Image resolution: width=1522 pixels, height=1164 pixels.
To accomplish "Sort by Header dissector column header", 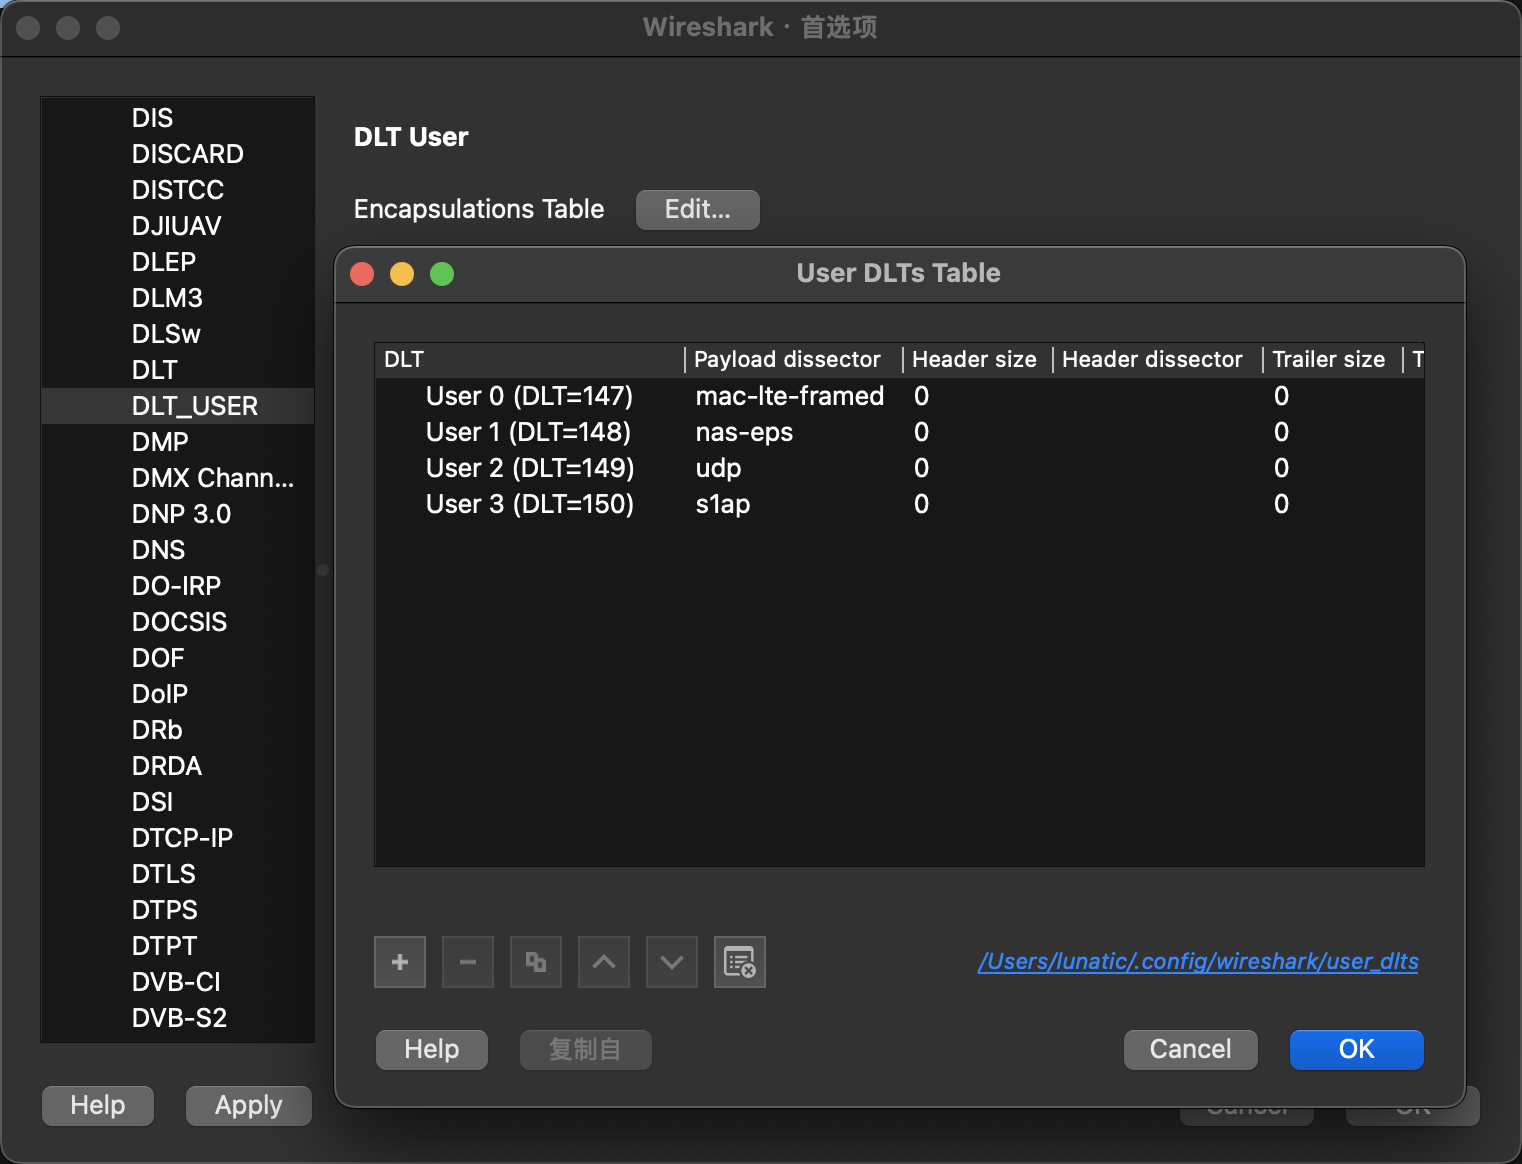I will pos(1158,359).
